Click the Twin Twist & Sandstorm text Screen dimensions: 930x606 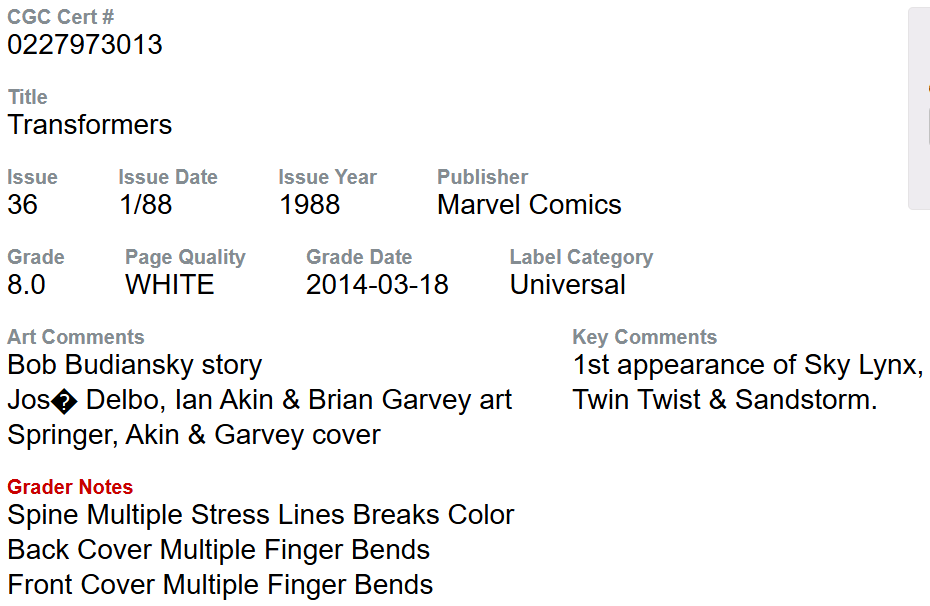pos(725,400)
